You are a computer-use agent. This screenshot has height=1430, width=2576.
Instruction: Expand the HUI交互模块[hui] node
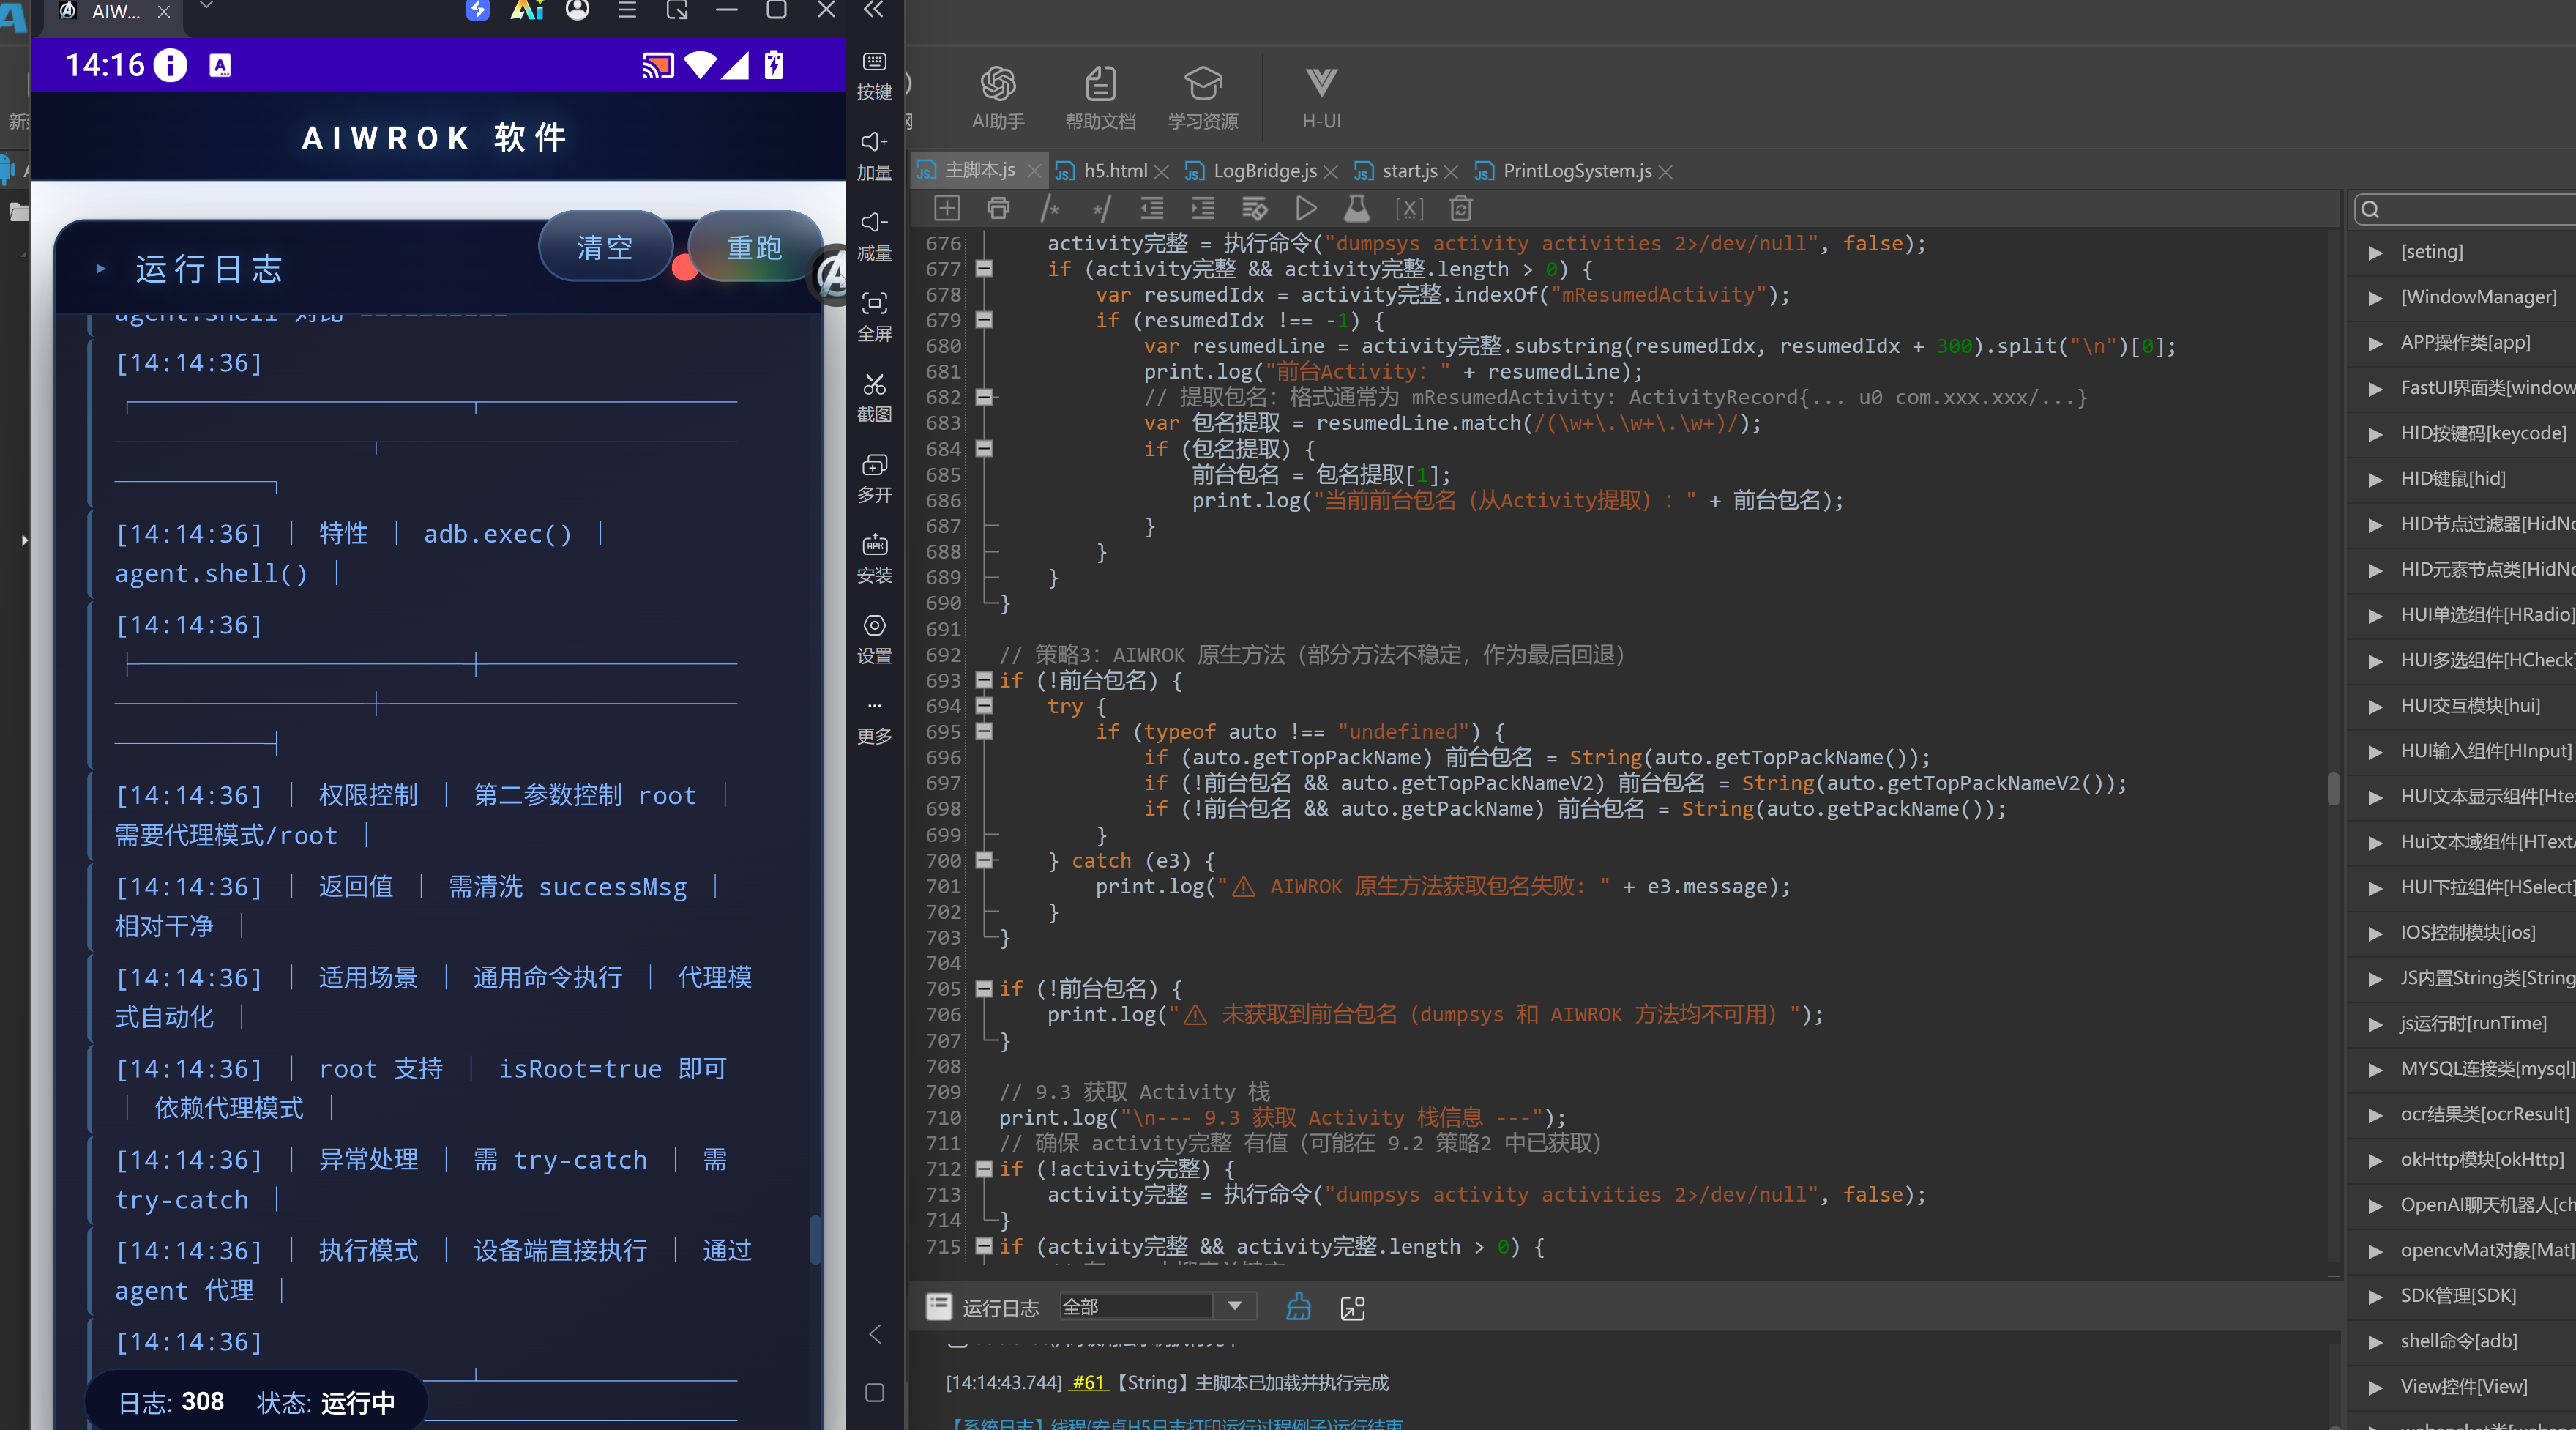pos(2375,706)
